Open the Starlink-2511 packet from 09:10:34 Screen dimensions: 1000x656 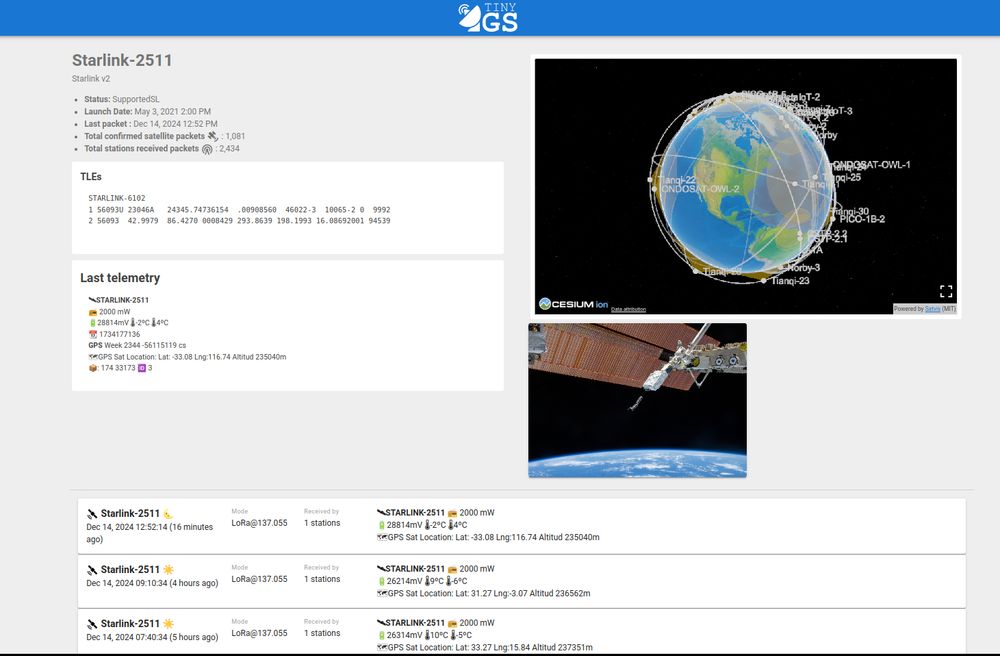tap(522, 581)
